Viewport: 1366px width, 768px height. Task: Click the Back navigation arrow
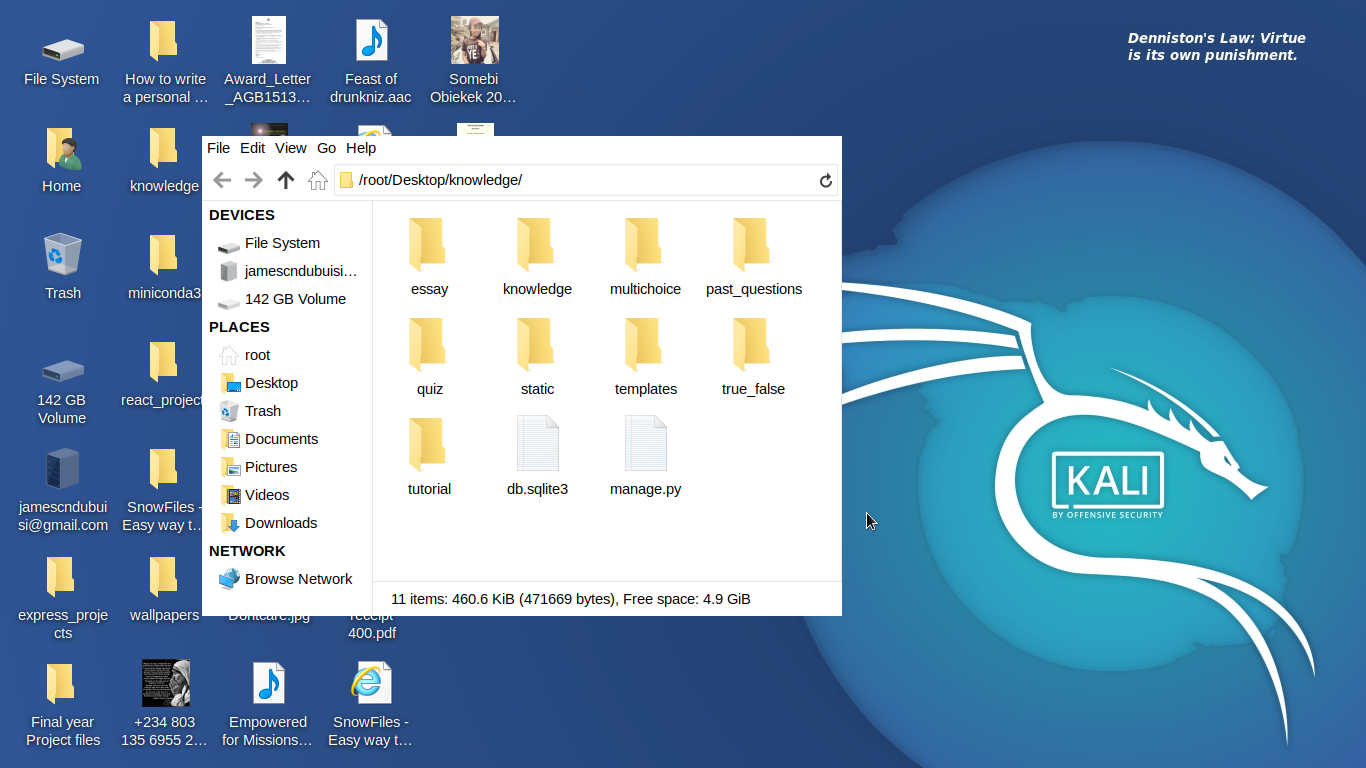pos(222,180)
